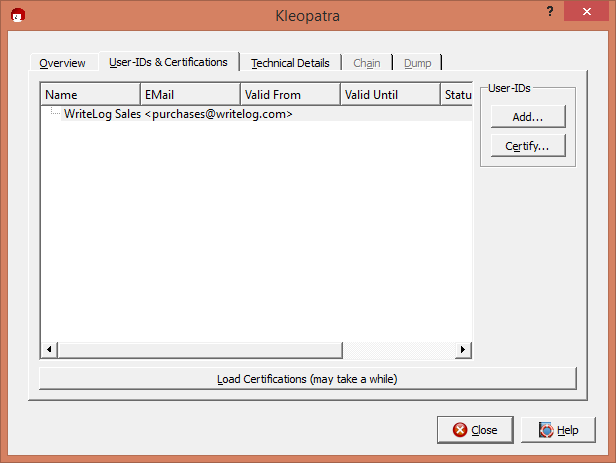Click the scroll left arrow of horizontal scrollbar
This screenshot has height=463, width=616.
pyautogui.click(x=49, y=350)
